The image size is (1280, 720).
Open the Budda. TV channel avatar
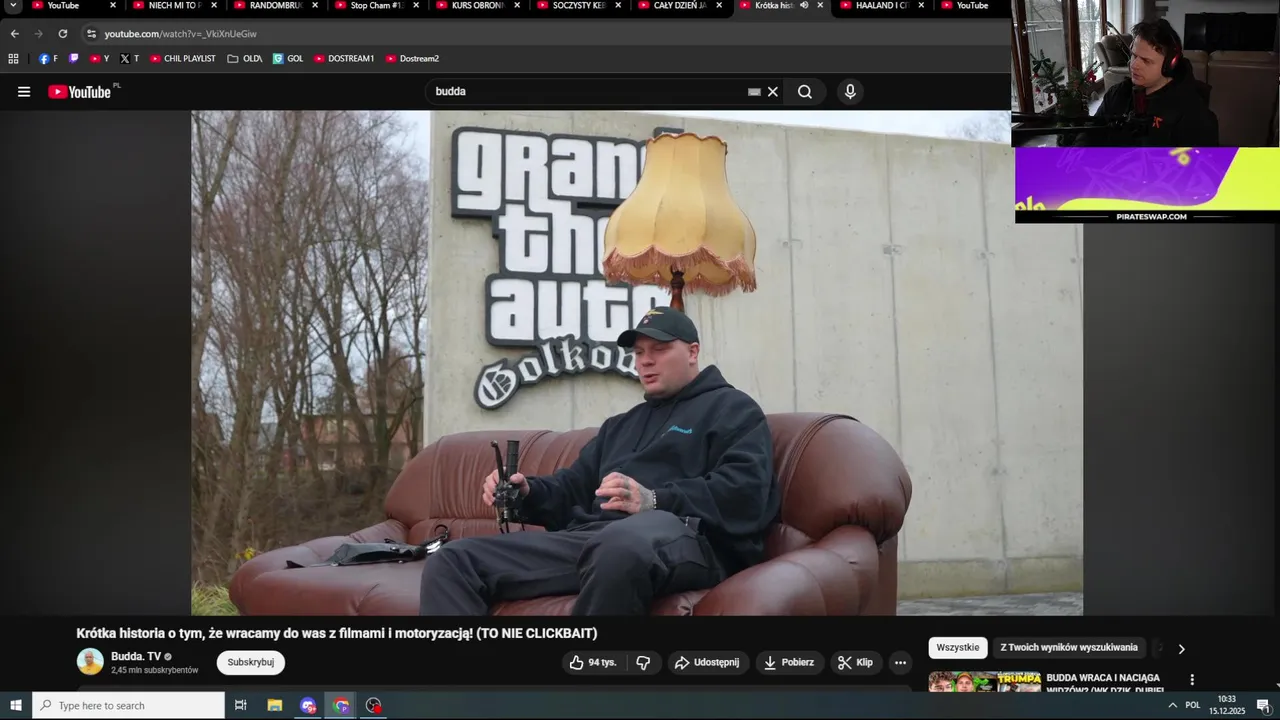coord(90,662)
